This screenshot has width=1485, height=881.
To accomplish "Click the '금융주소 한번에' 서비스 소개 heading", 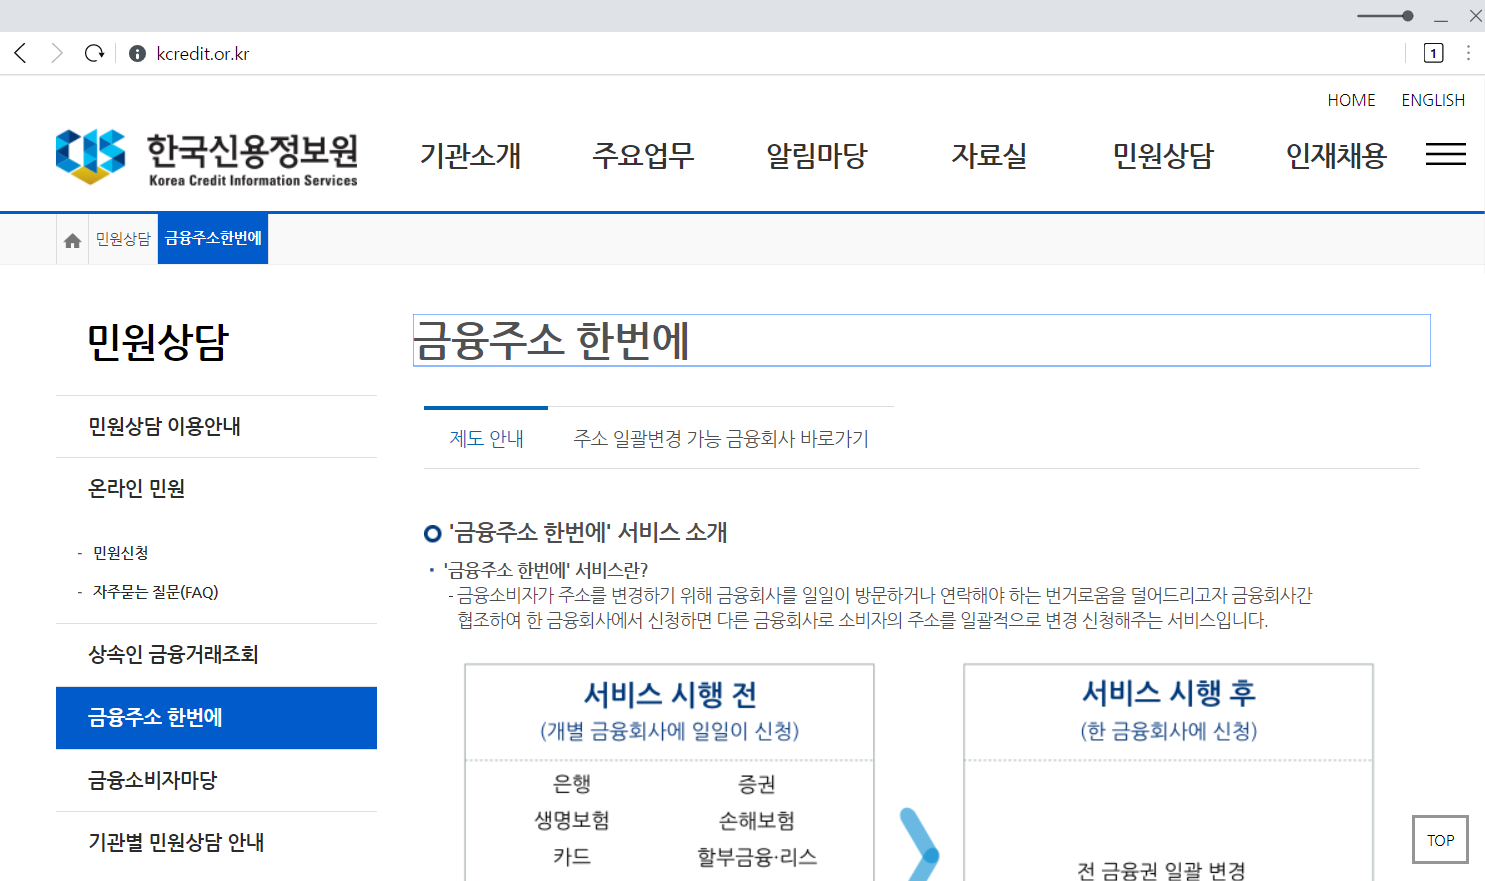I will tap(587, 532).
